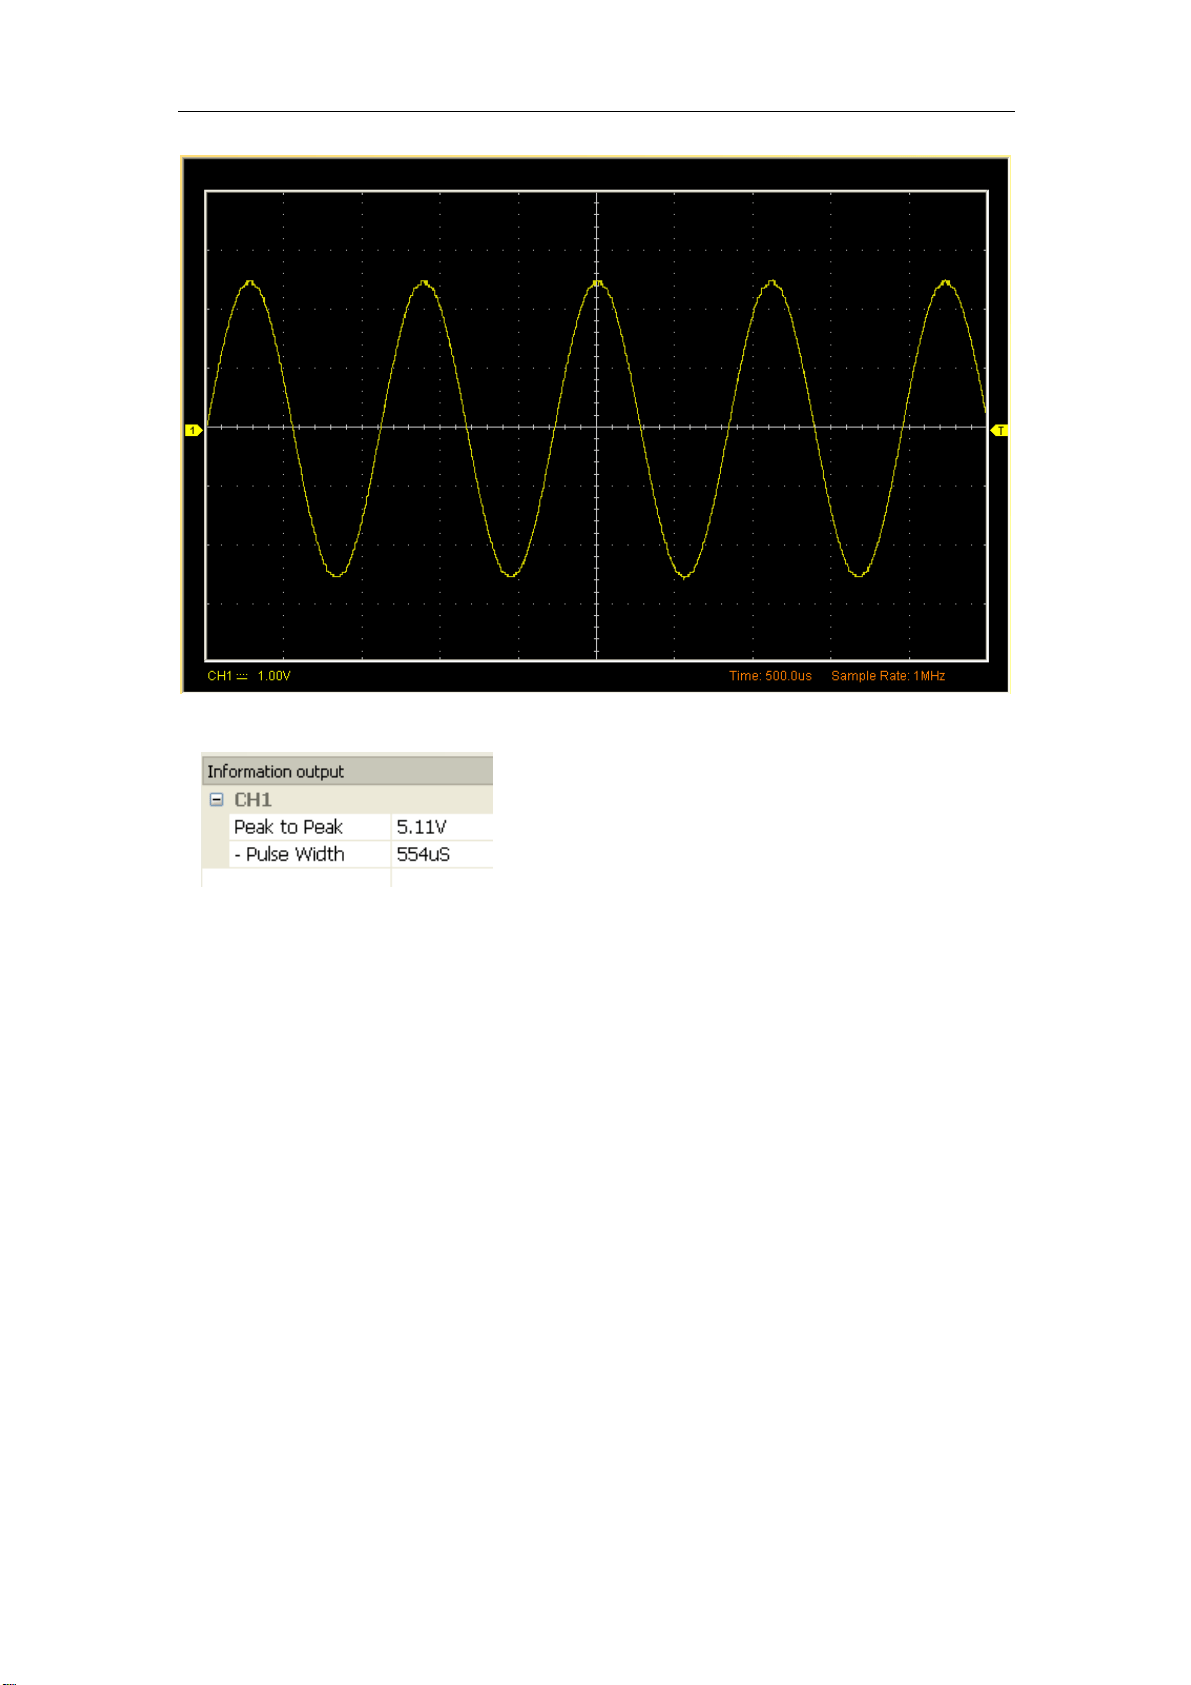
Task: Click the 554uS value cell
Action: tap(442, 854)
